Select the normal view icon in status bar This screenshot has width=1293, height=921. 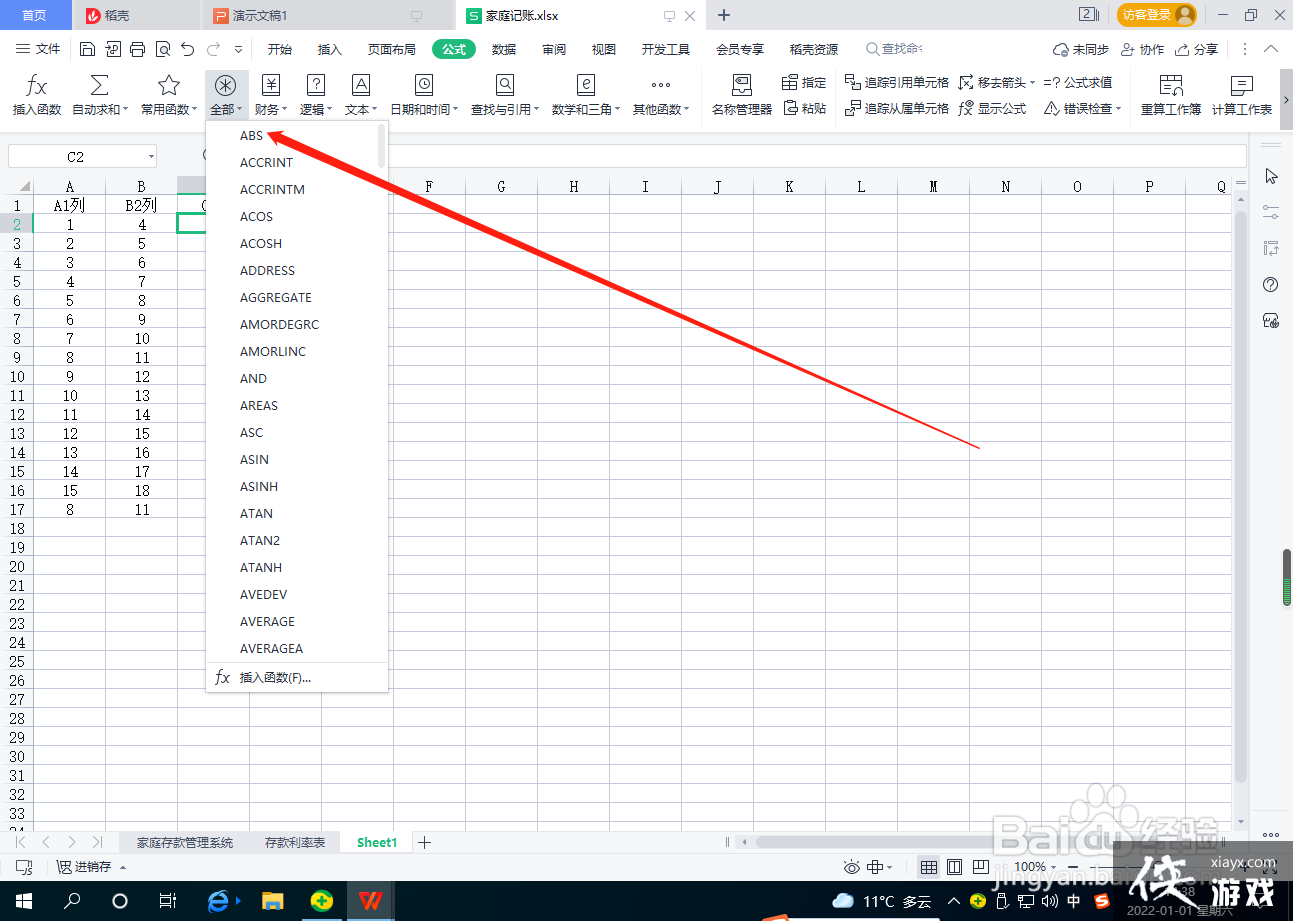929,867
